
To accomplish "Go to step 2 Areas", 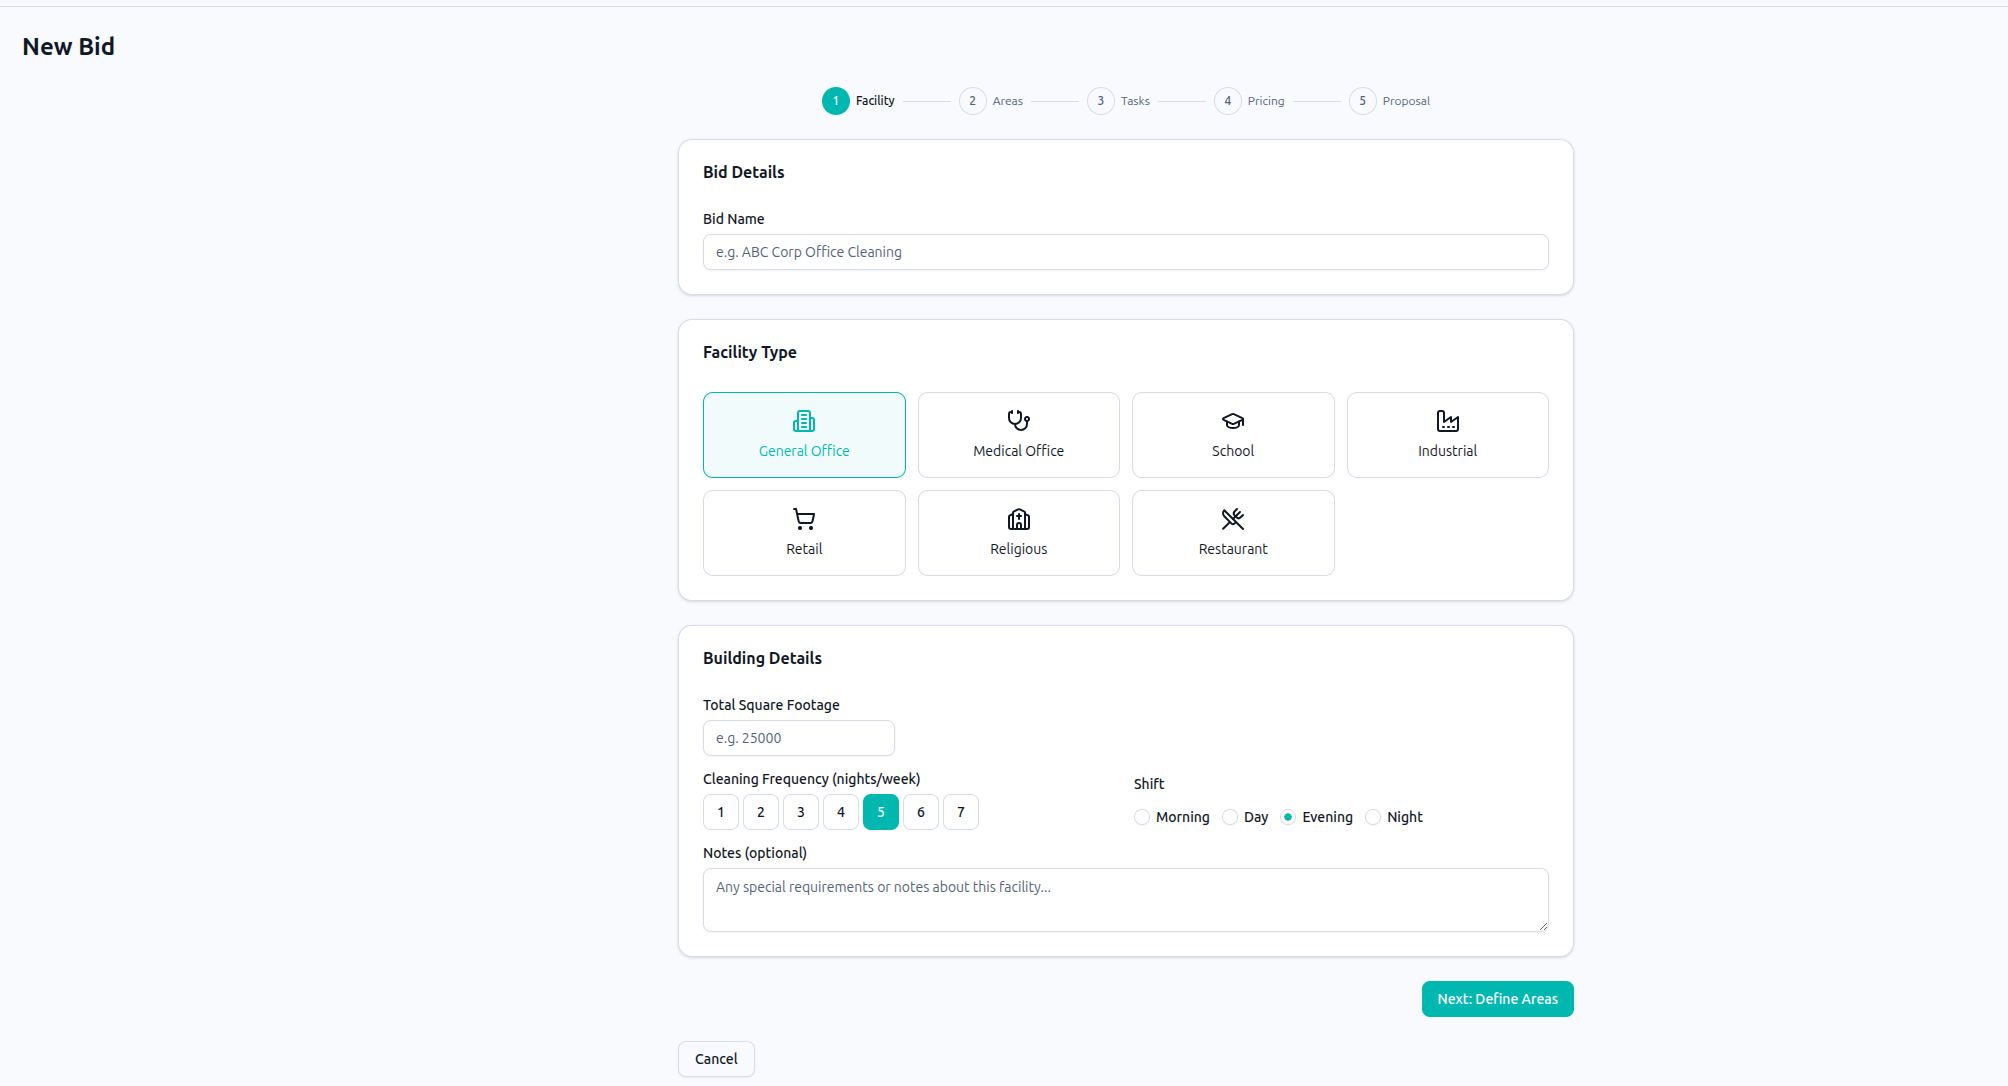I will pos(973,101).
